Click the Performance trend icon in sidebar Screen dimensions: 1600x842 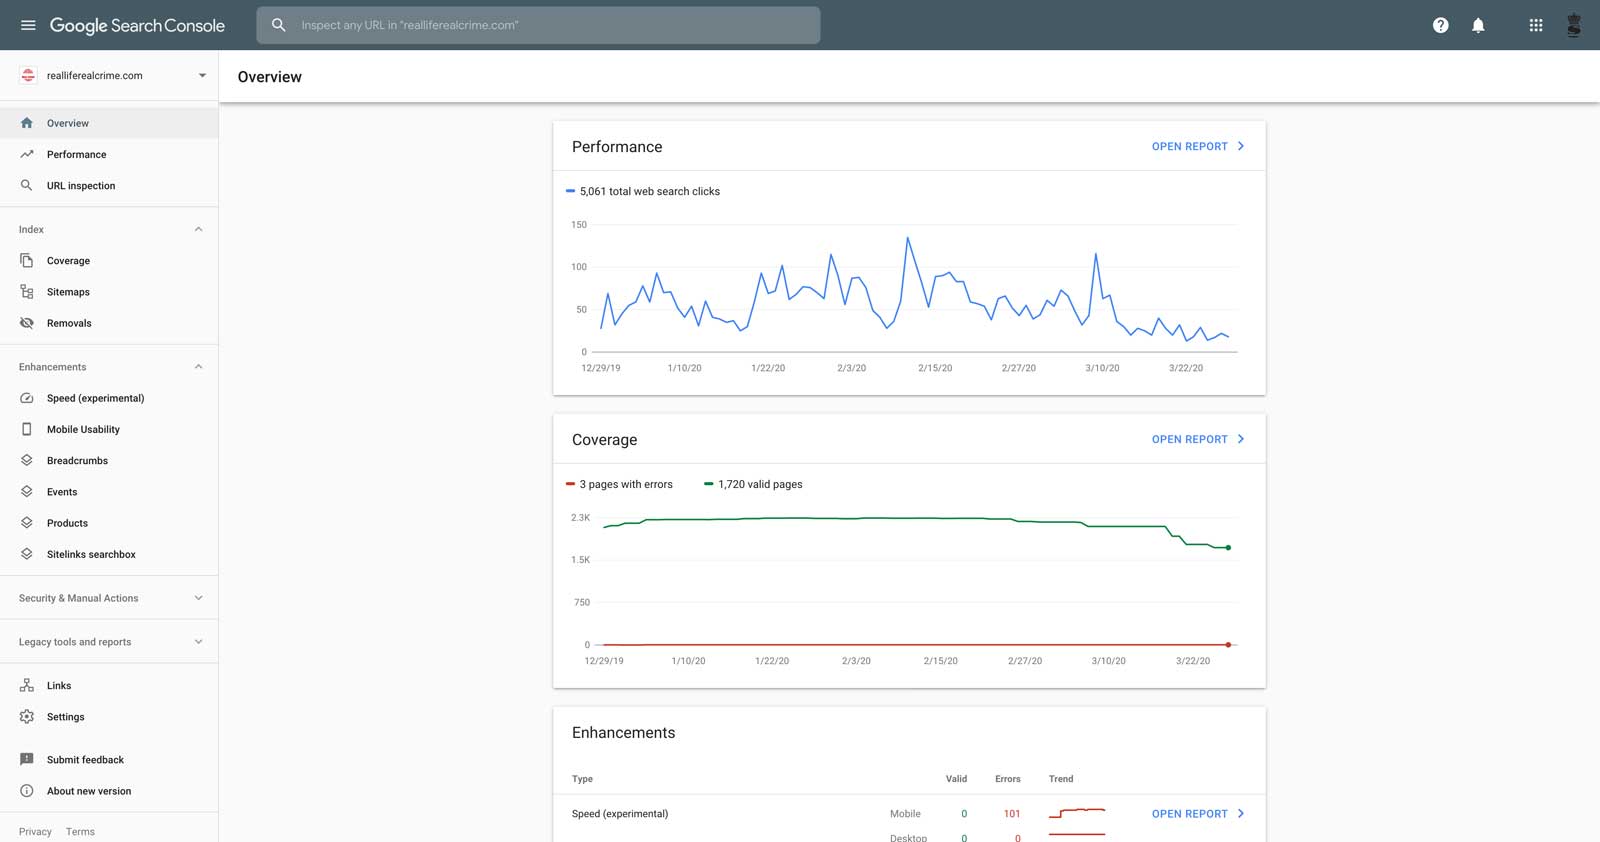tap(27, 154)
